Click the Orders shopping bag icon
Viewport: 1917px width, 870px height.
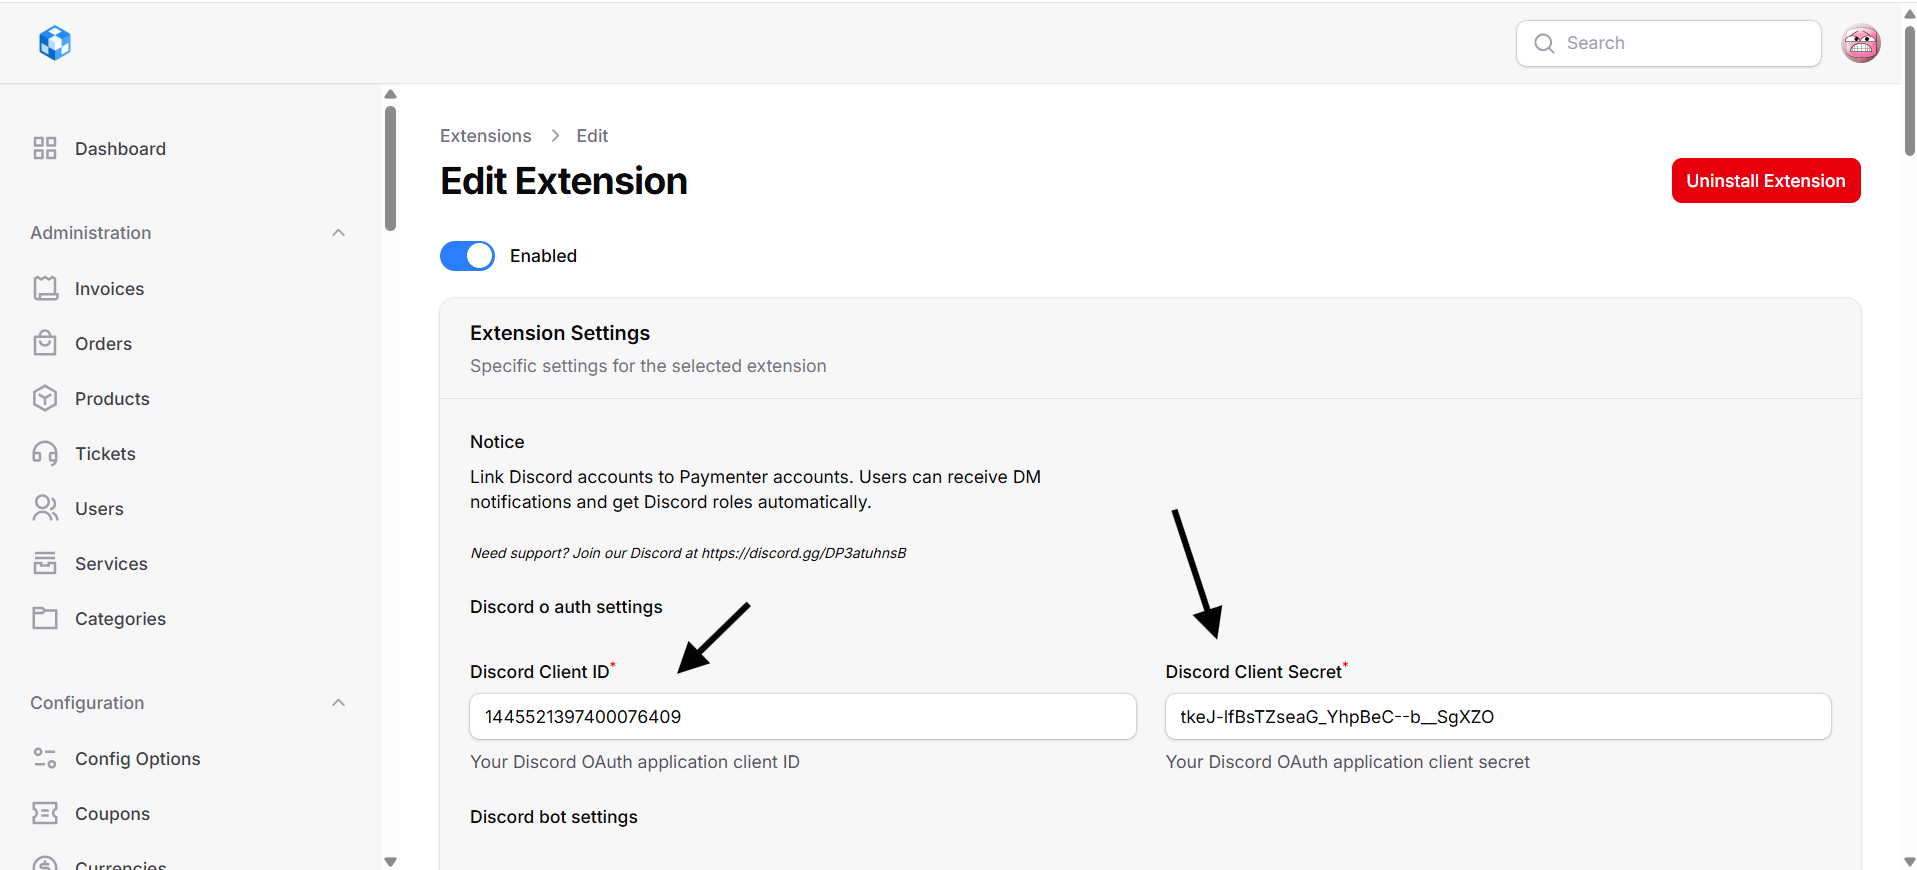click(x=45, y=344)
